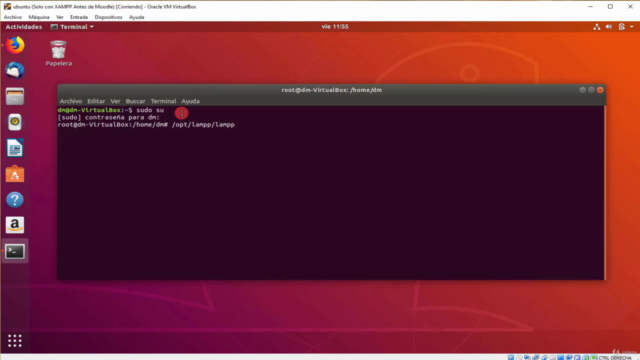
Task: Open VirtualBox Dispositivos menu
Action: click(108, 17)
